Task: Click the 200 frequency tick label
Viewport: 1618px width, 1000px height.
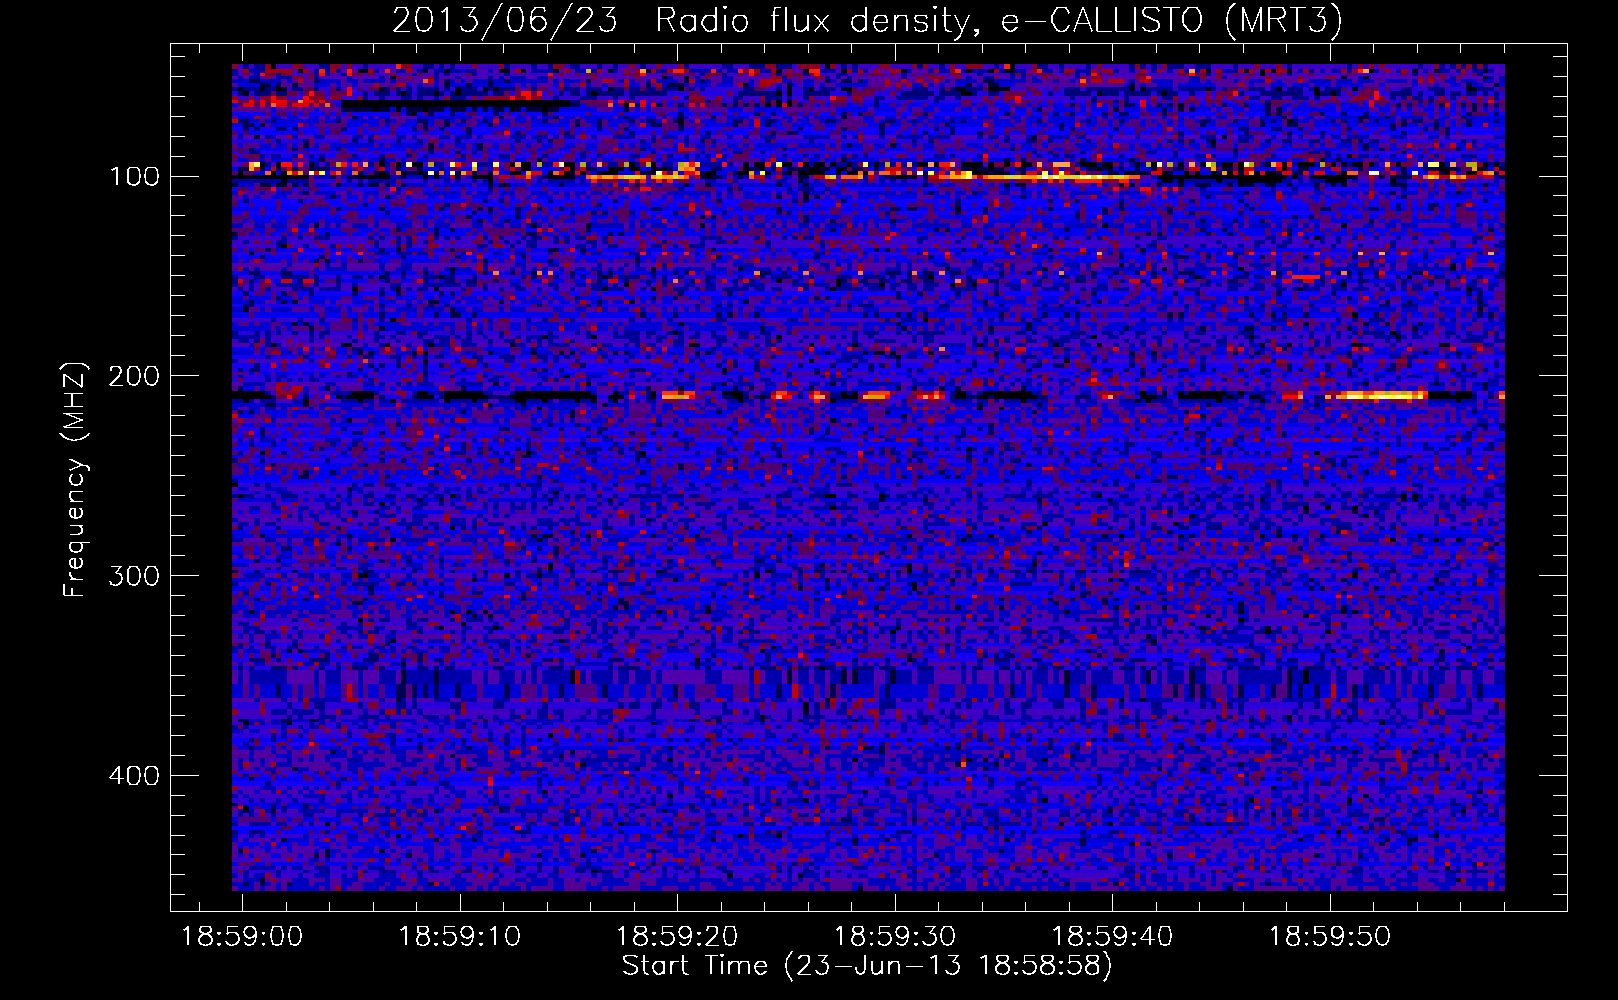Action: (134, 376)
